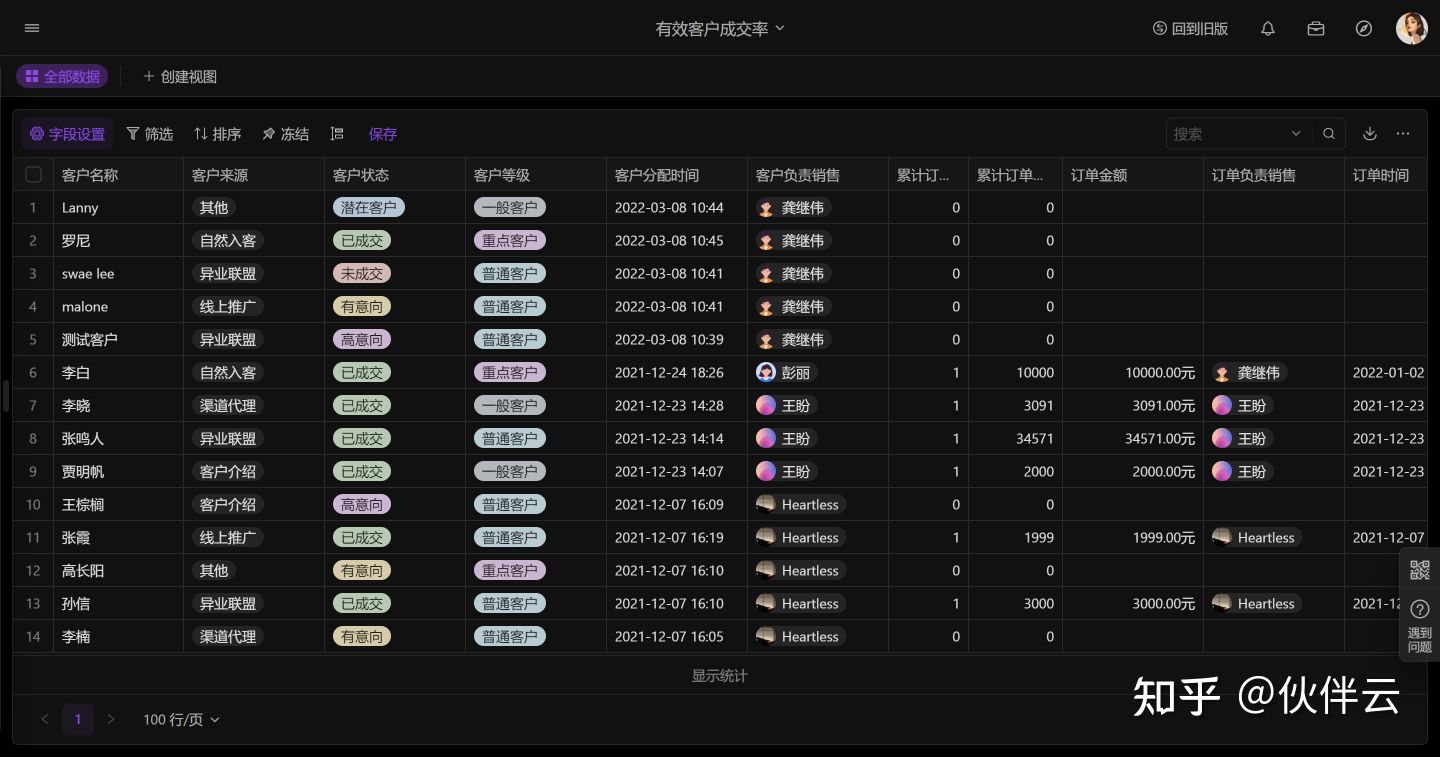The width and height of the screenshot is (1440, 757).
Task: Select the 全部数据 view tab
Action: click(62, 76)
